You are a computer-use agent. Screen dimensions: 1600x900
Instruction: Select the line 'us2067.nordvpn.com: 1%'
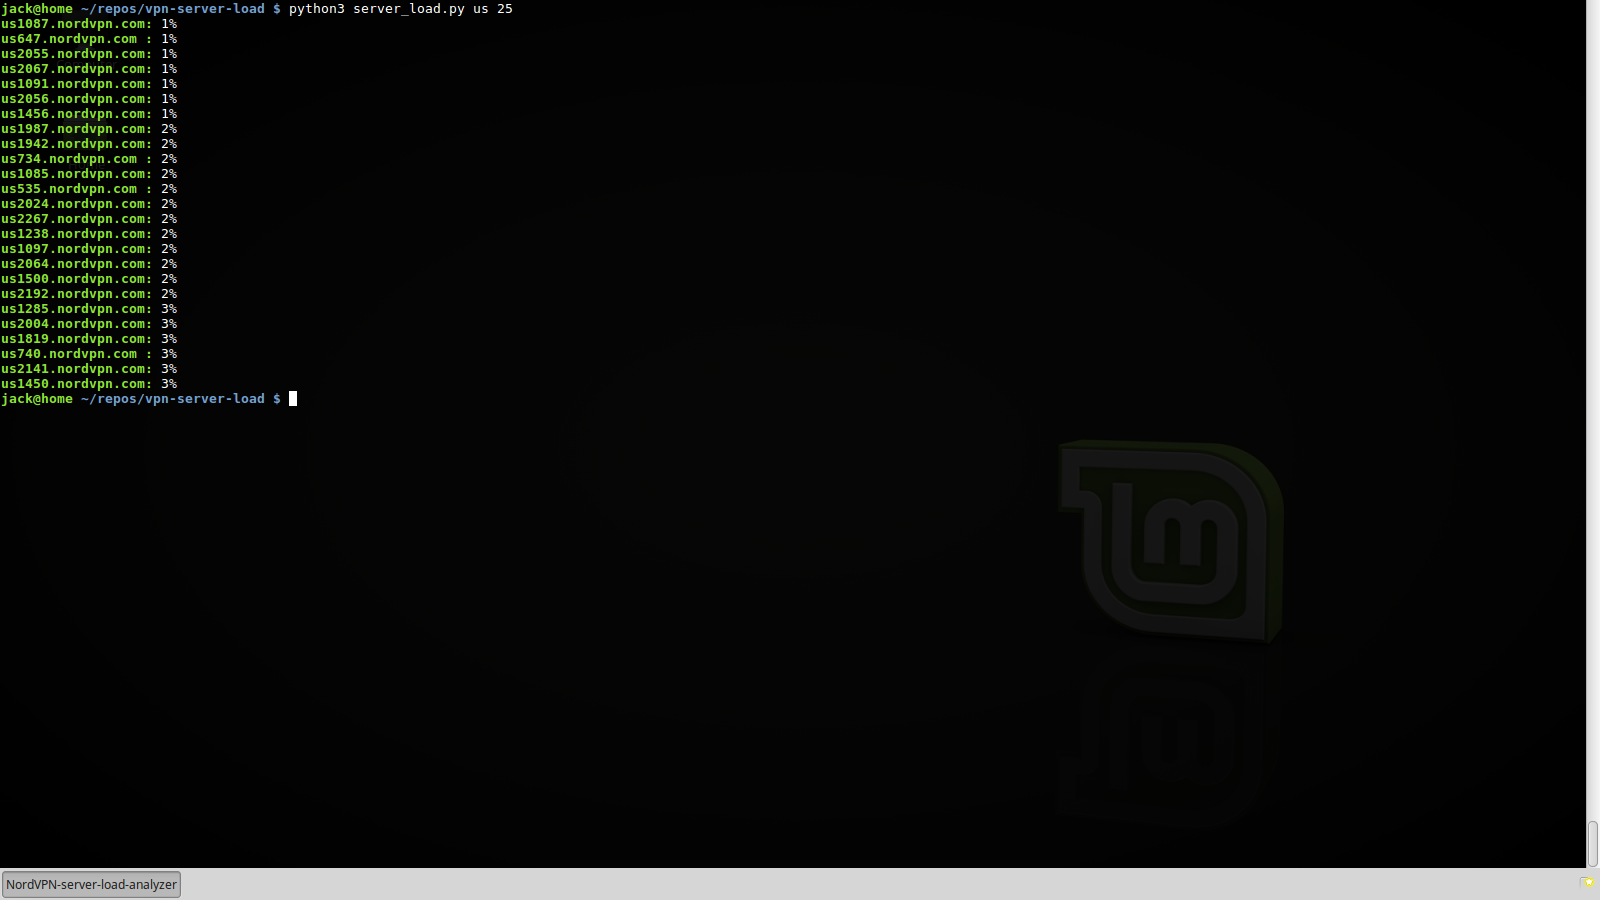(89, 69)
